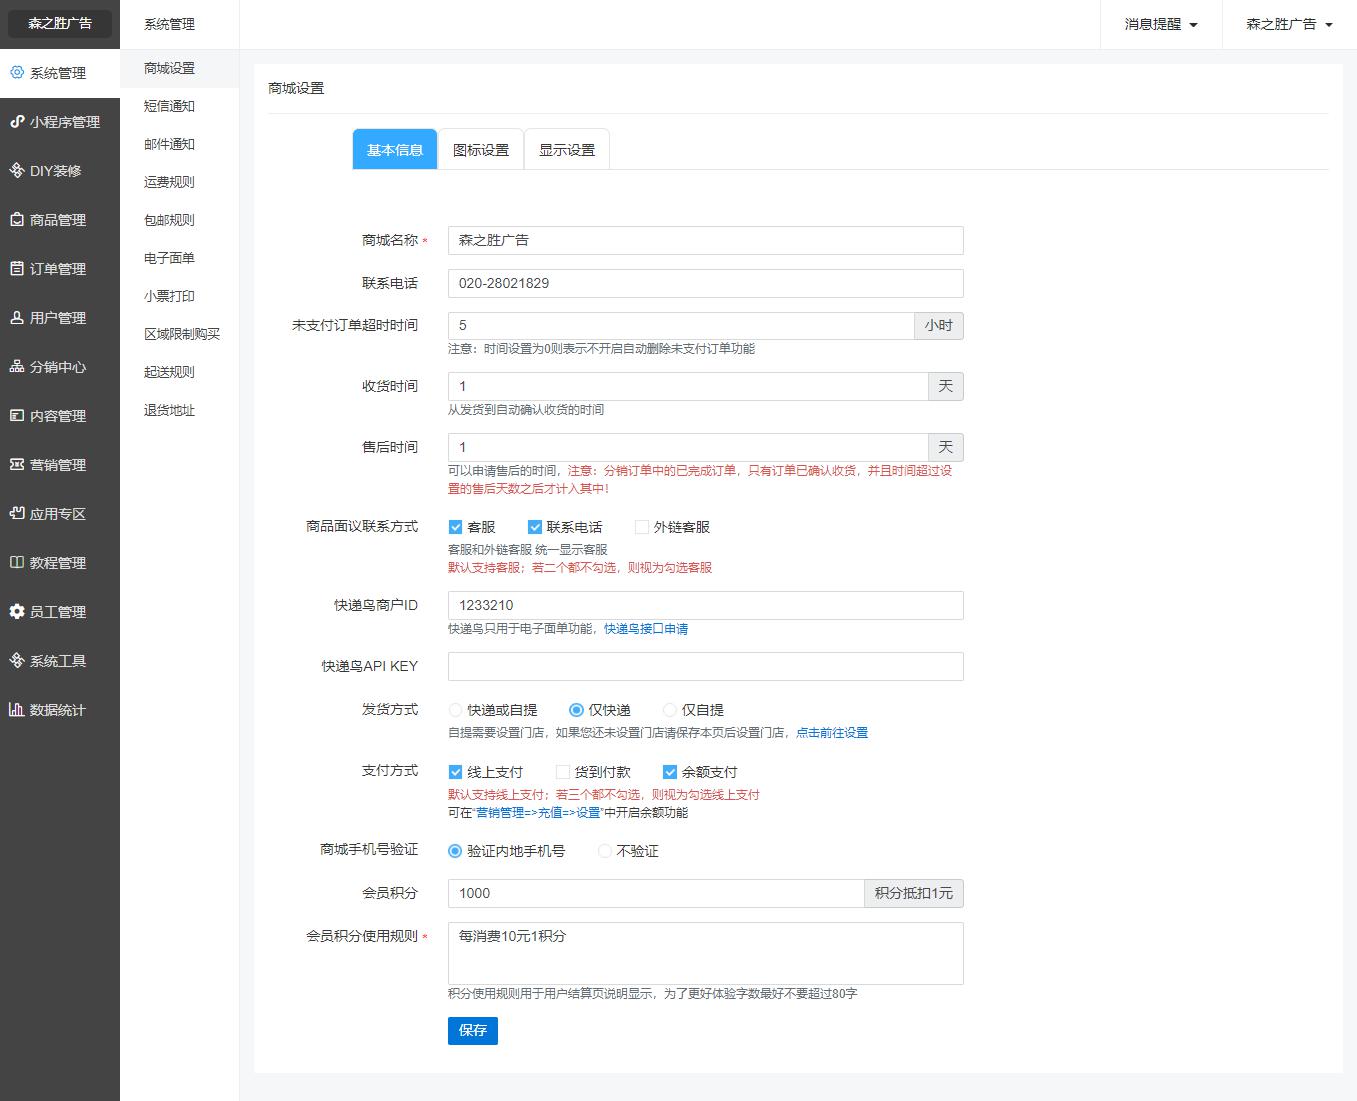
Task: Expand the 森之胜广告 account dropdown
Action: point(1289,25)
